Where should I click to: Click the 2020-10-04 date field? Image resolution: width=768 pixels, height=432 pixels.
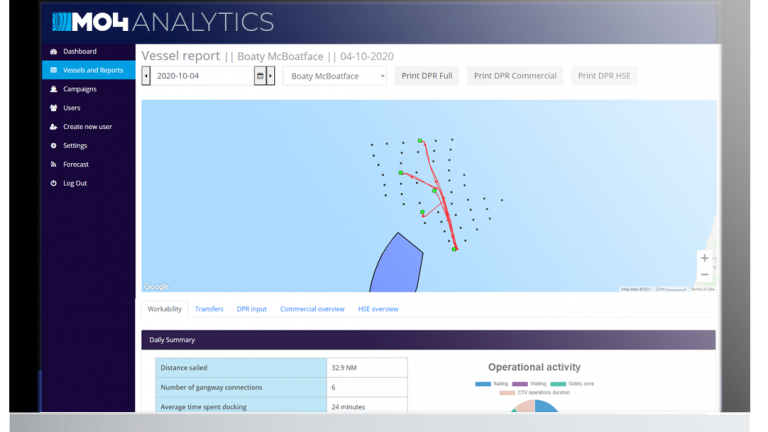click(202, 76)
